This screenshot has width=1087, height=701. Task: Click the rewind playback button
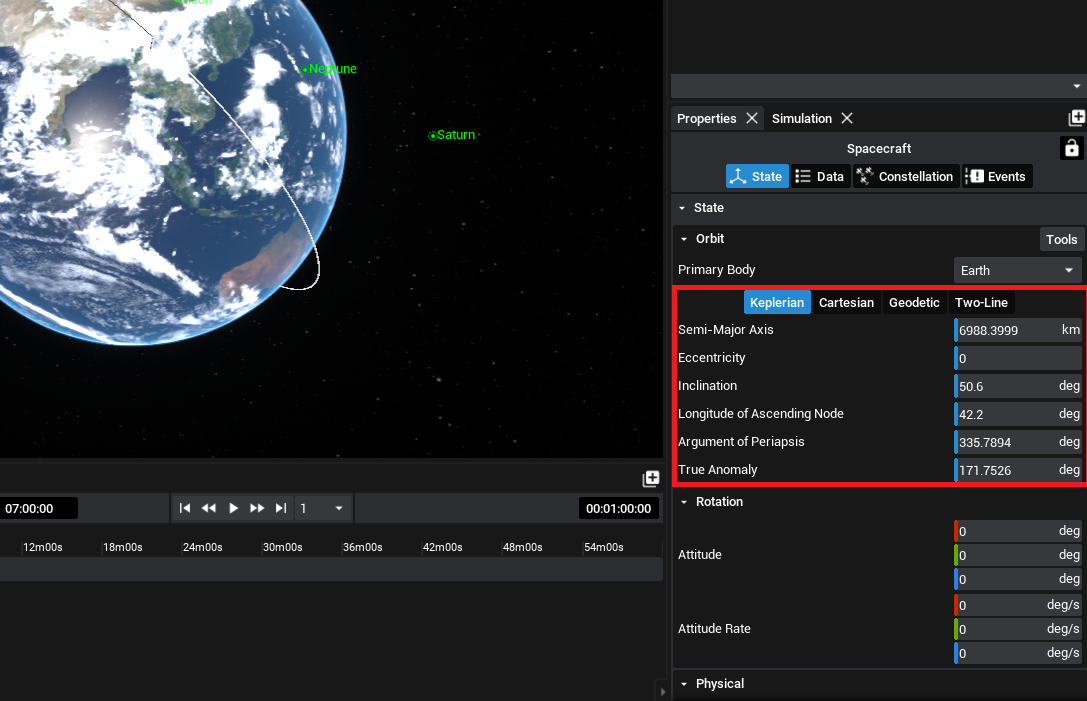[x=209, y=508]
